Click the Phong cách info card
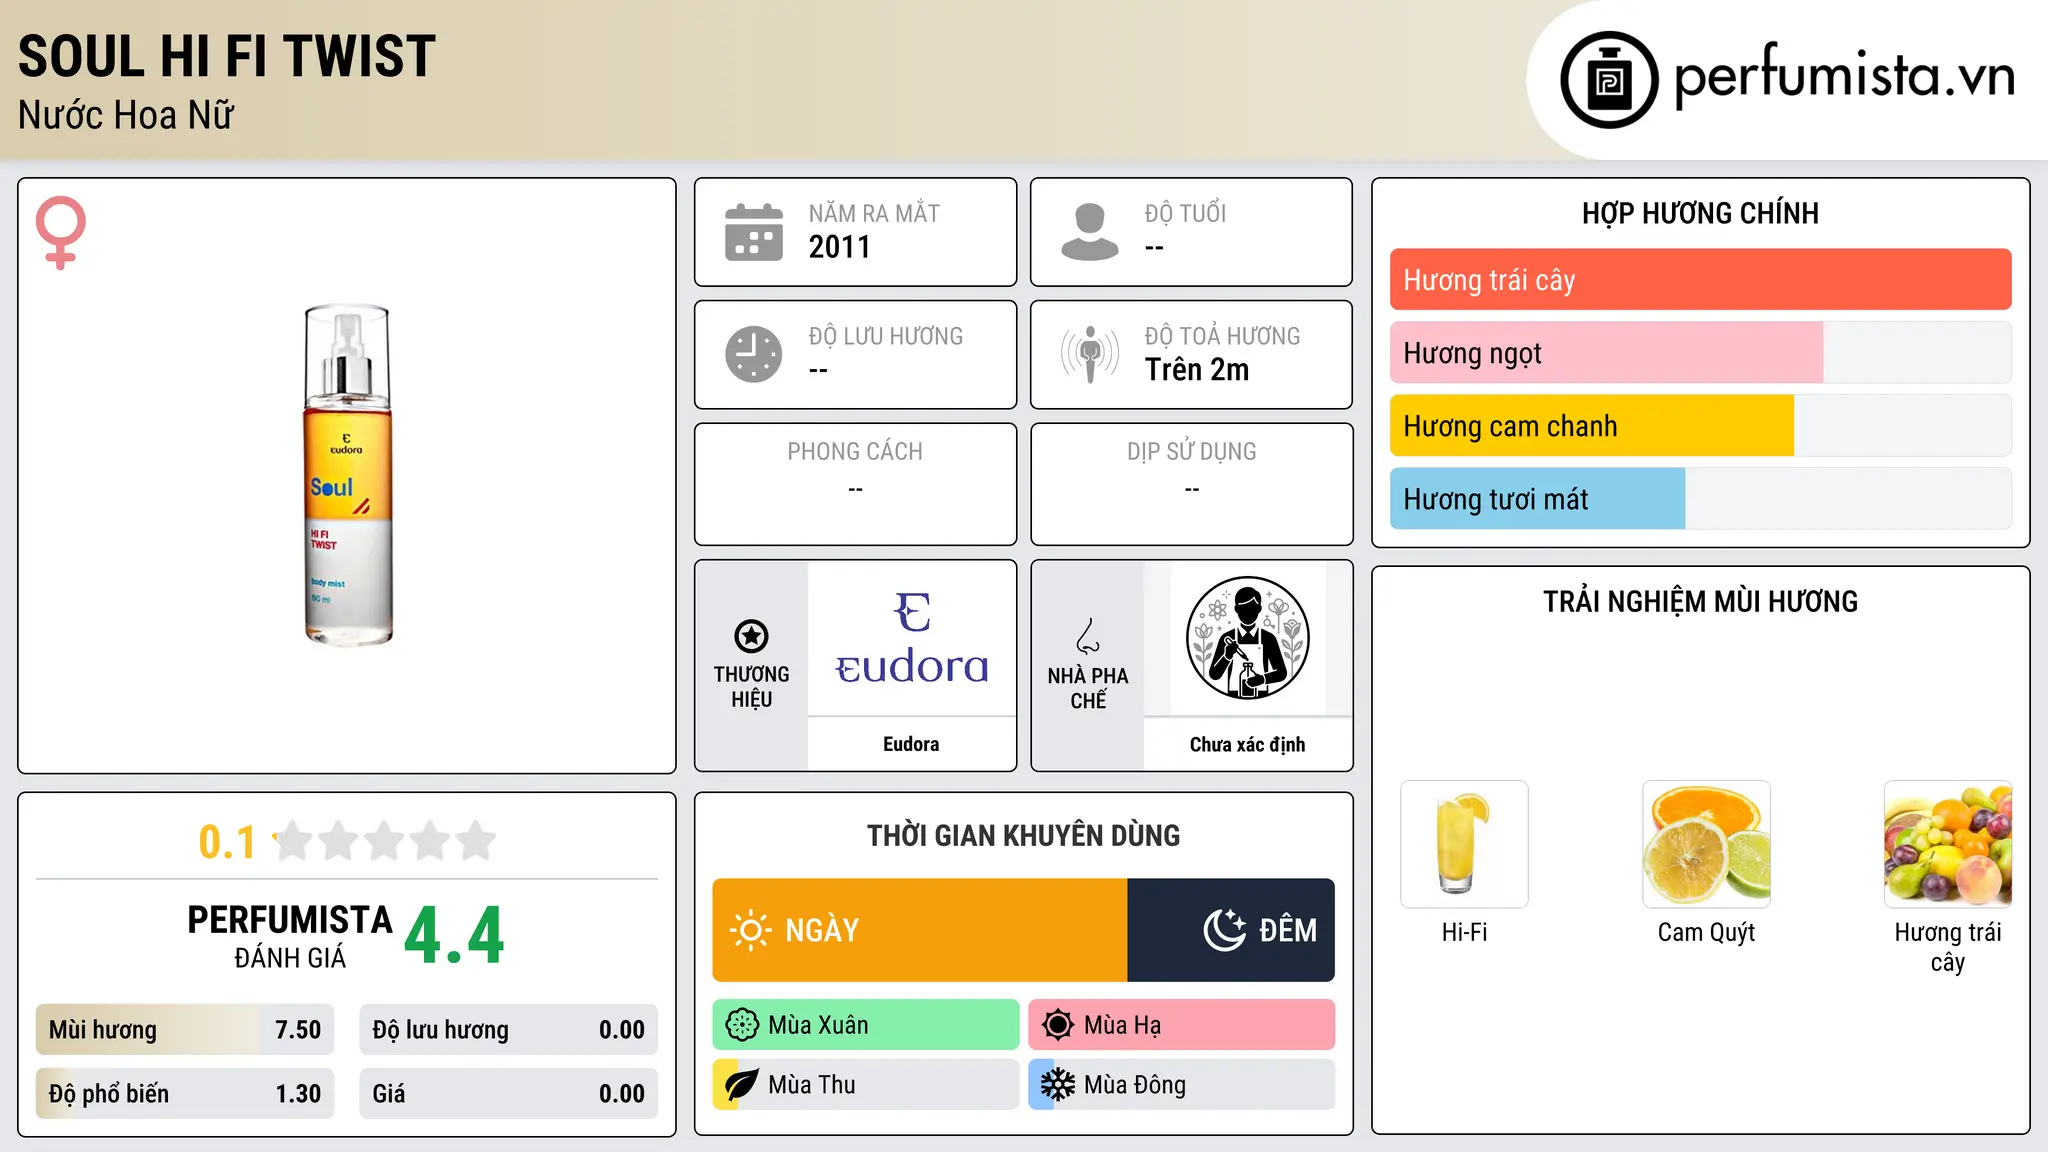The width and height of the screenshot is (2048, 1152). pyautogui.click(x=855, y=484)
